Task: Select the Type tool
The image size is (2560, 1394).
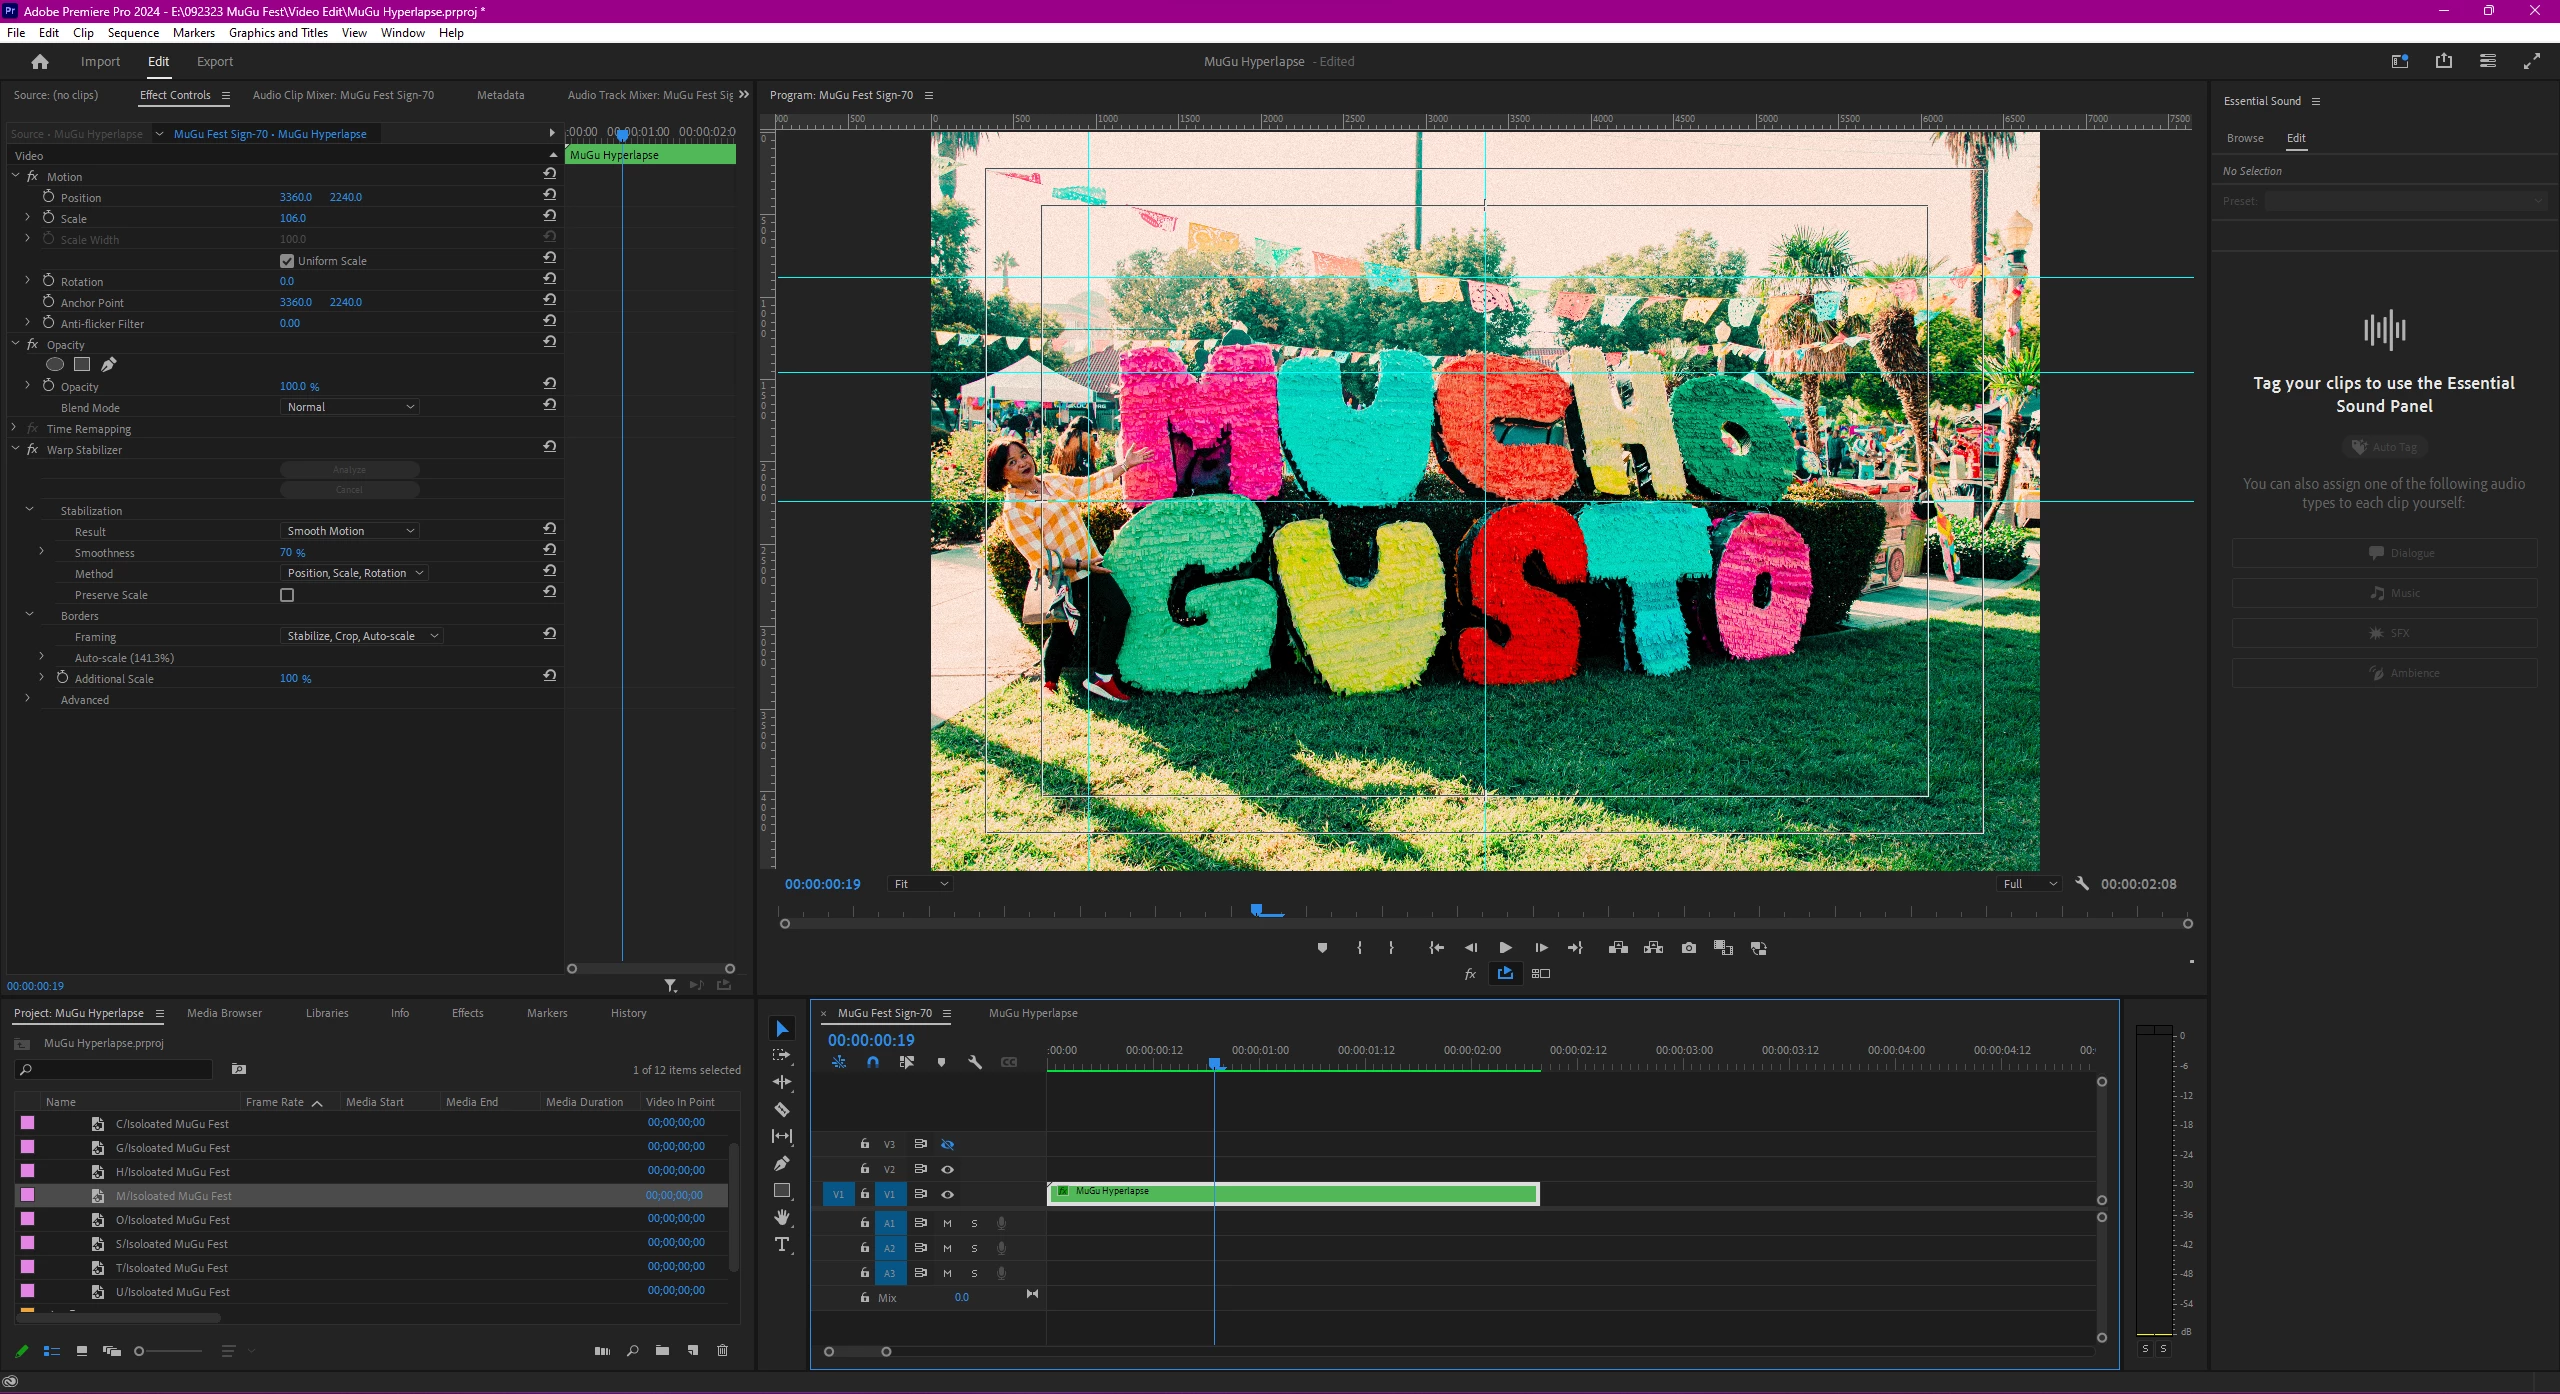Action: 782,1244
